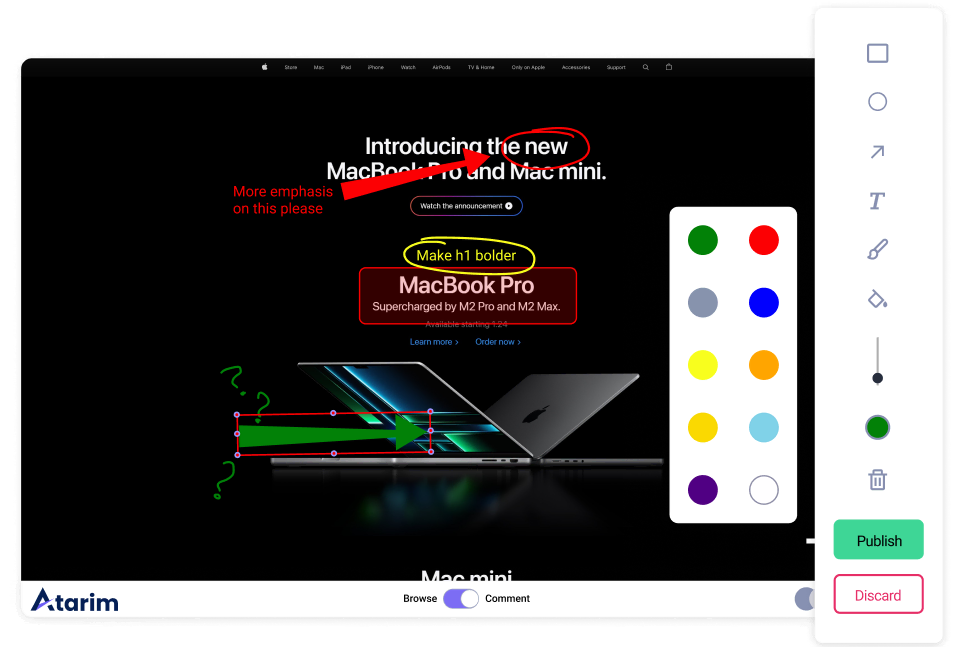
Task: Pick the Arrow annotation tool
Action: click(x=877, y=151)
